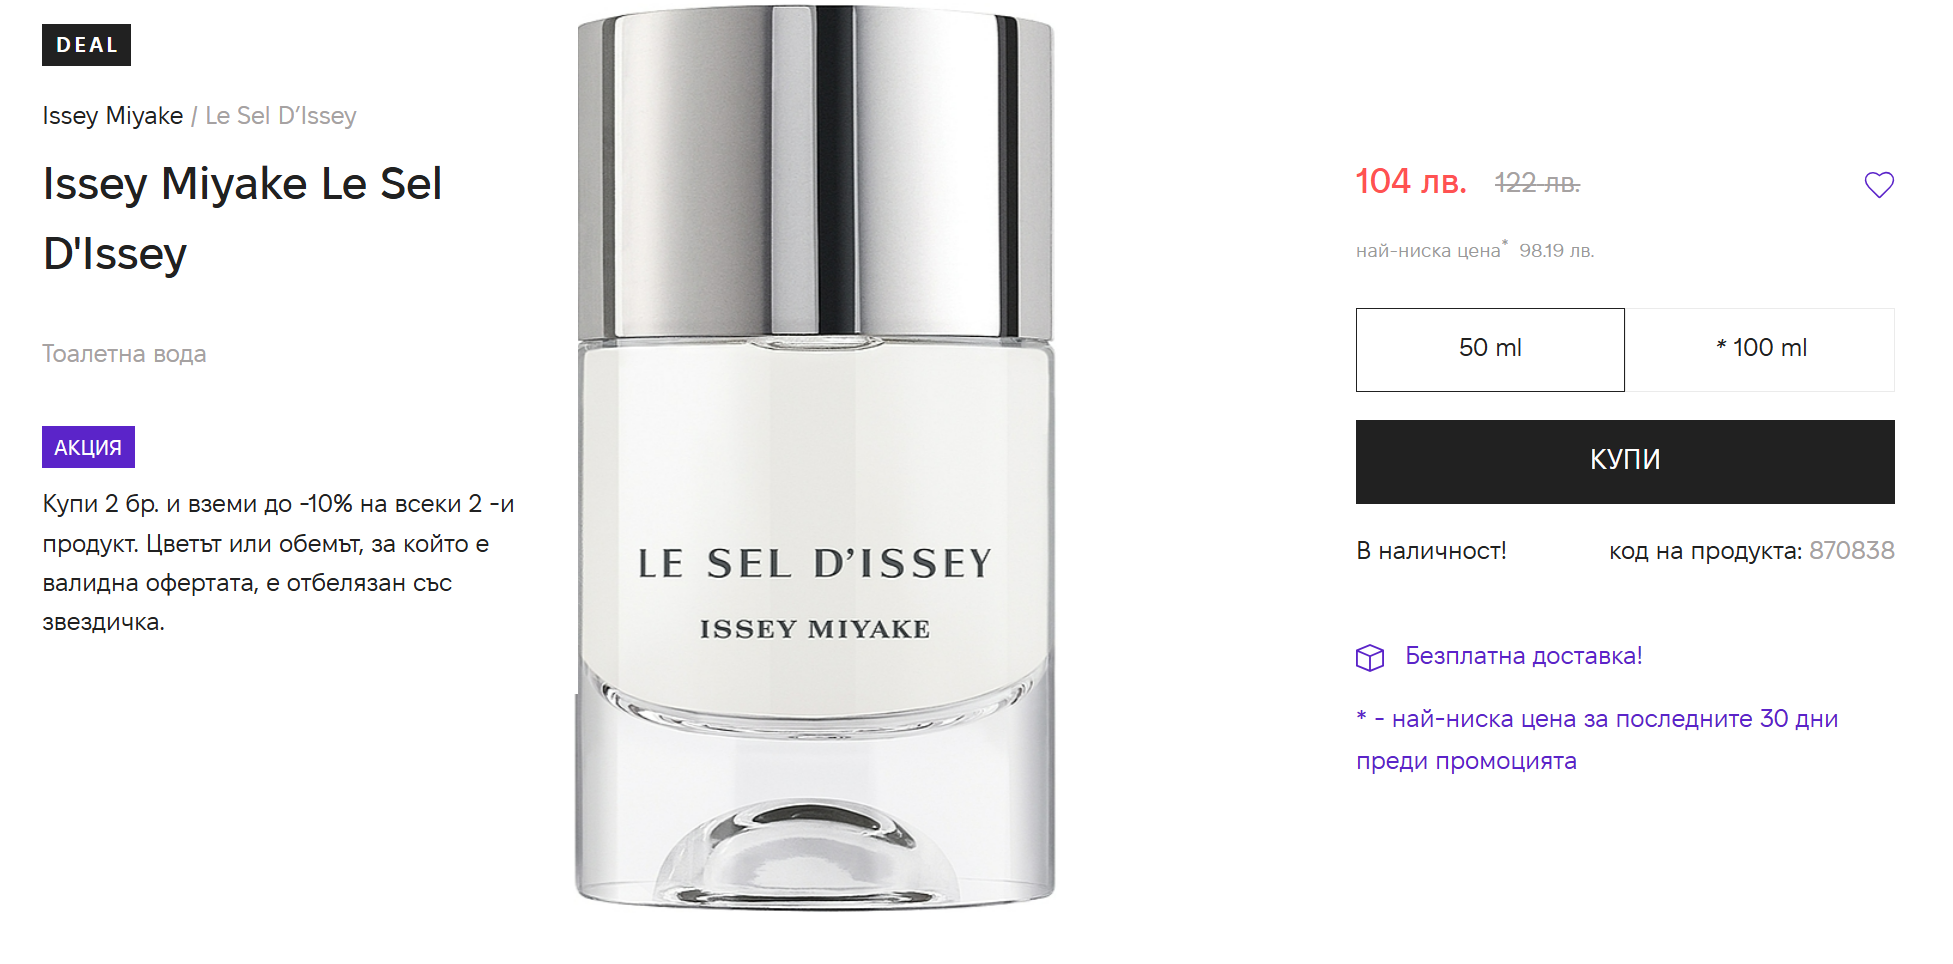Click the lowest price 30 days note
Image resolution: width=1953 pixels, height=964 pixels.
(1597, 740)
